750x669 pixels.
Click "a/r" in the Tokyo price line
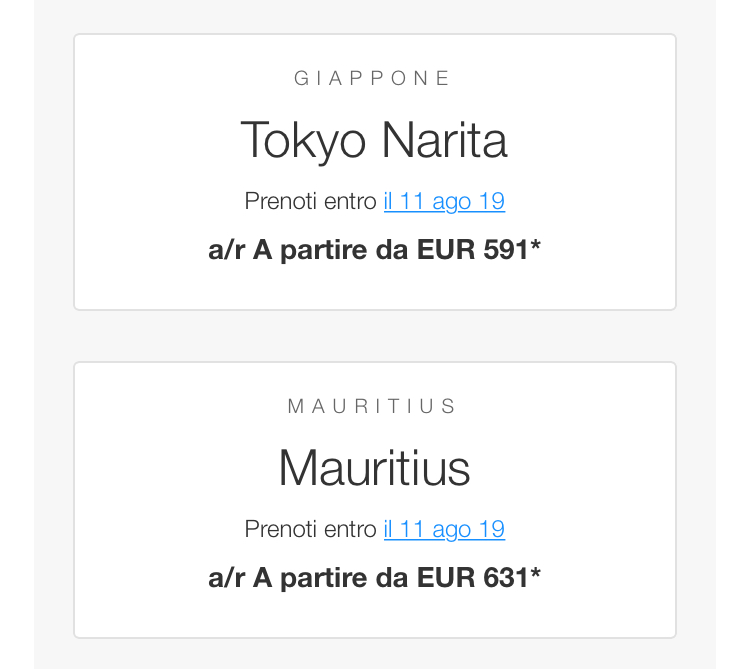[226, 250]
